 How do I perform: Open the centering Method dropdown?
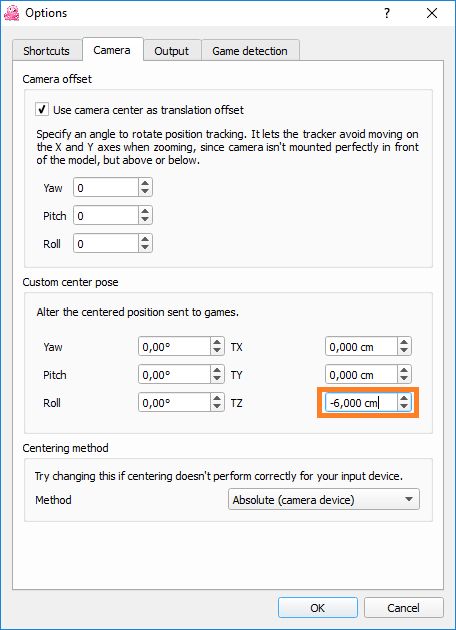click(324, 499)
